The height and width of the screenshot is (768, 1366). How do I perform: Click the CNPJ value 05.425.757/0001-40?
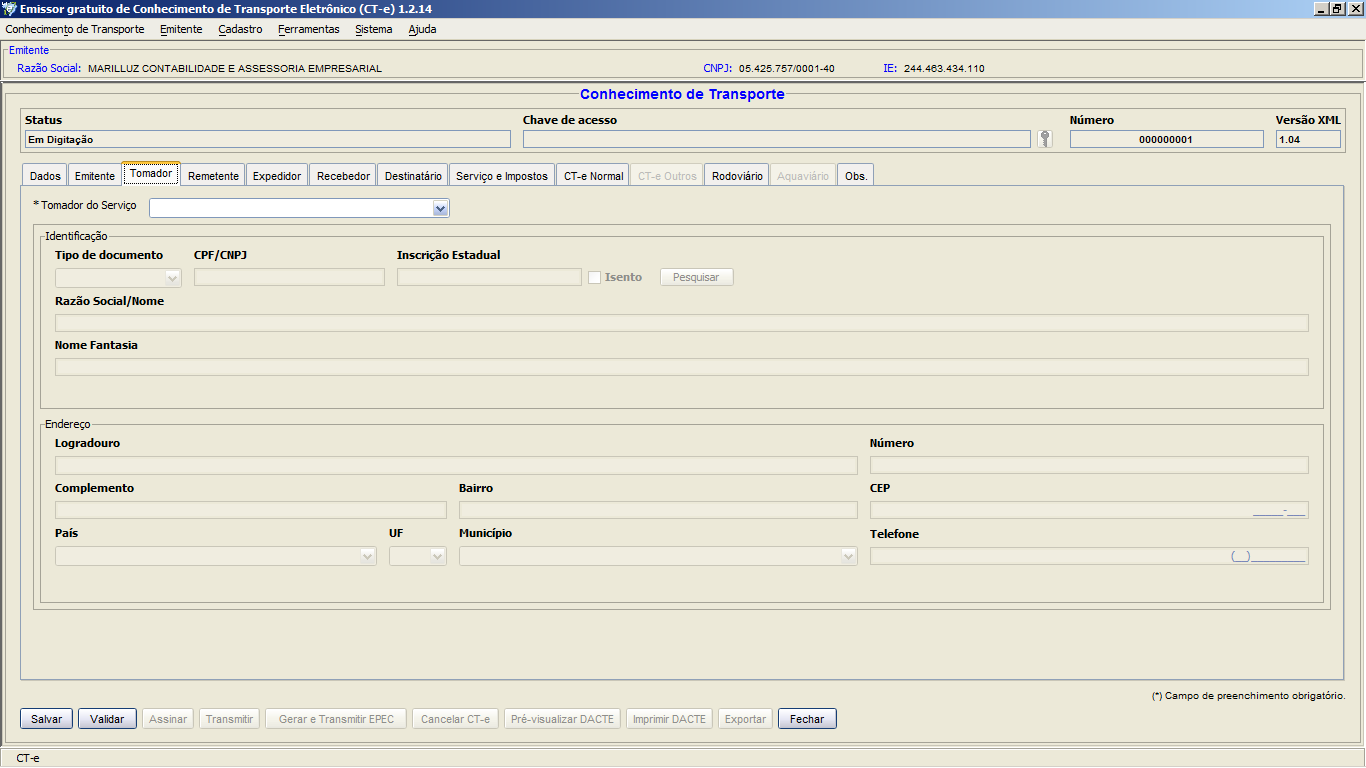(x=786, y=69)
